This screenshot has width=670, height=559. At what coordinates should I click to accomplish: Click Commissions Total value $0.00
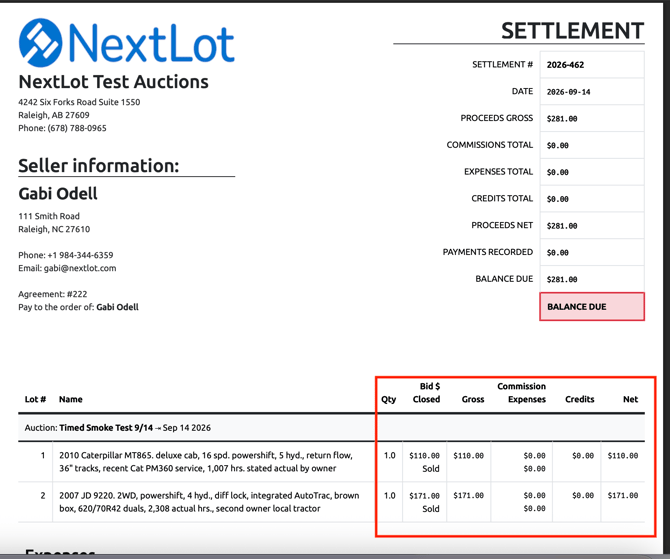(558, 146)
